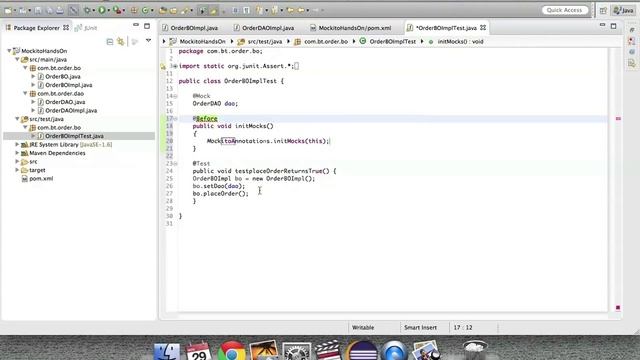Click com.bt.order.bo in editor breadcrumb
The width and height of the screenshot is (640, 360).
(326, 42)
